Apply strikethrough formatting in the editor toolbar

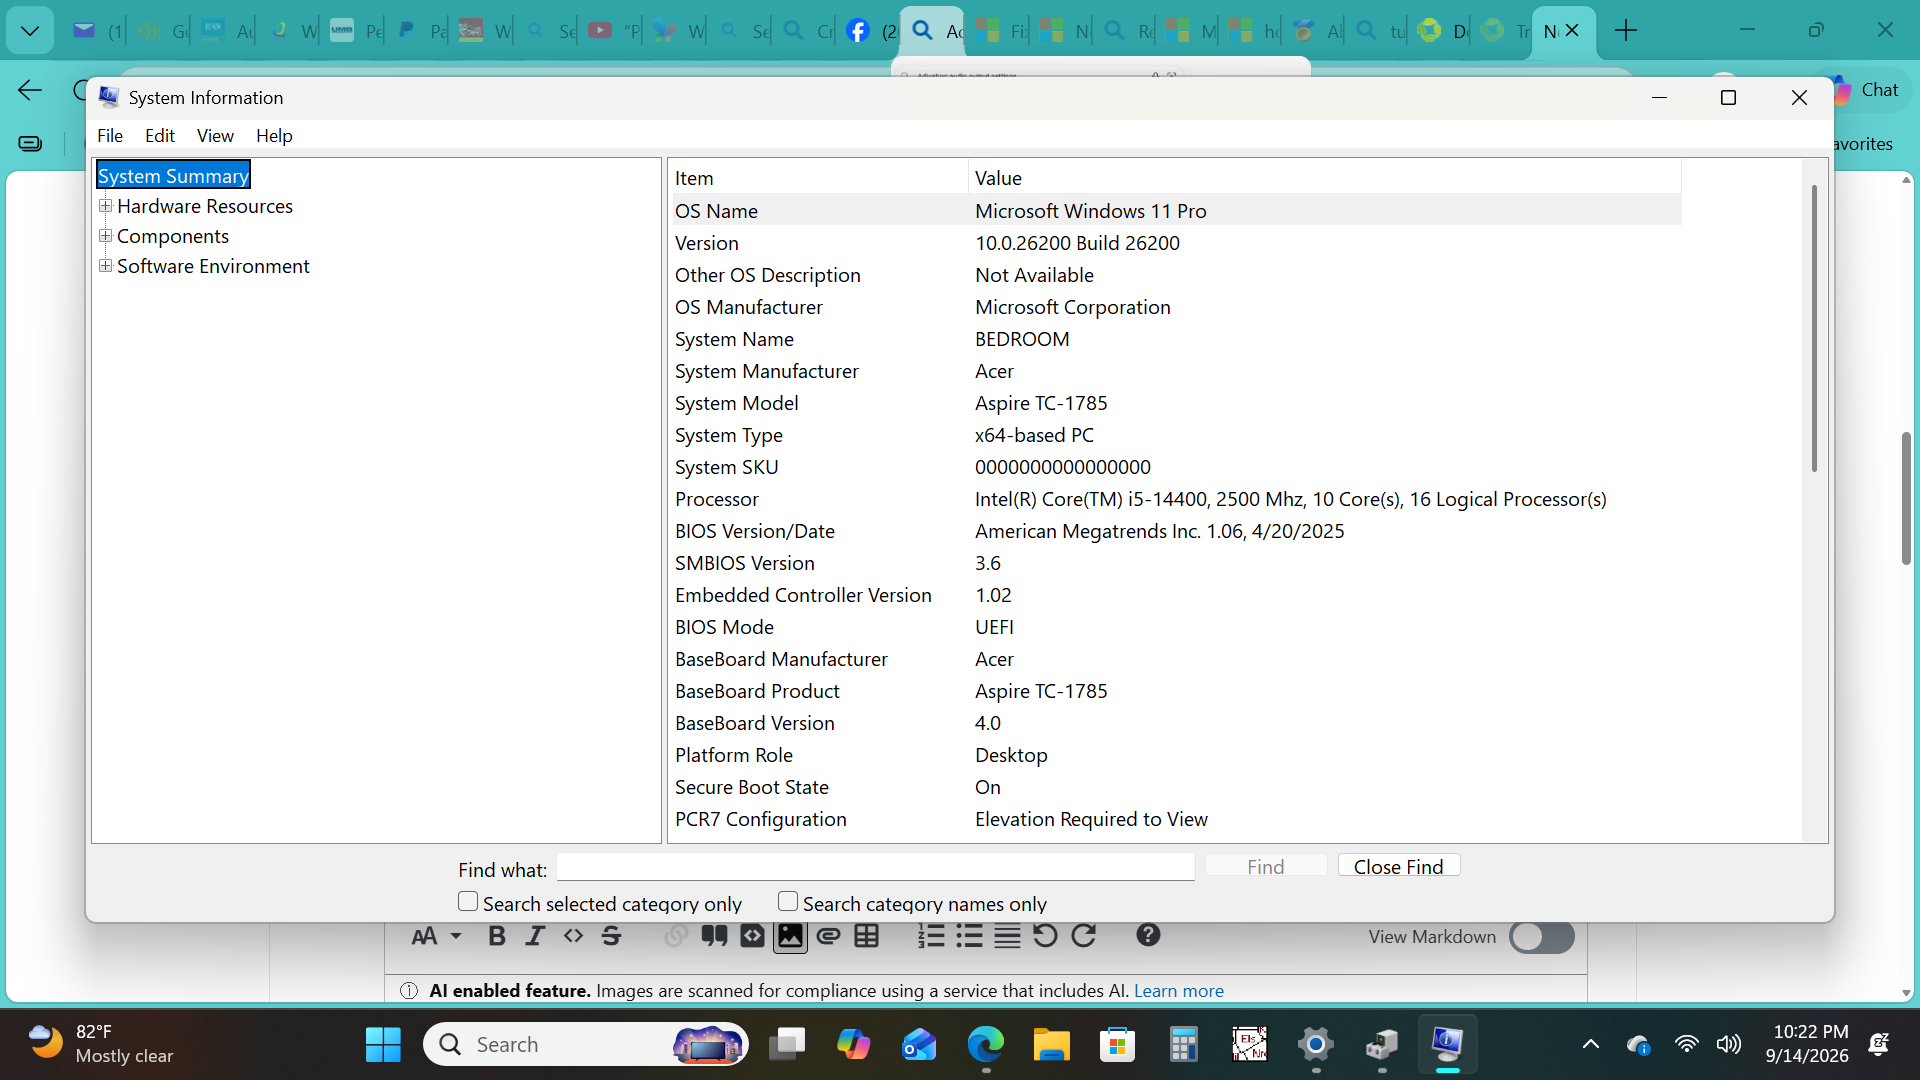pyautogui.click(x=611, y=936)
